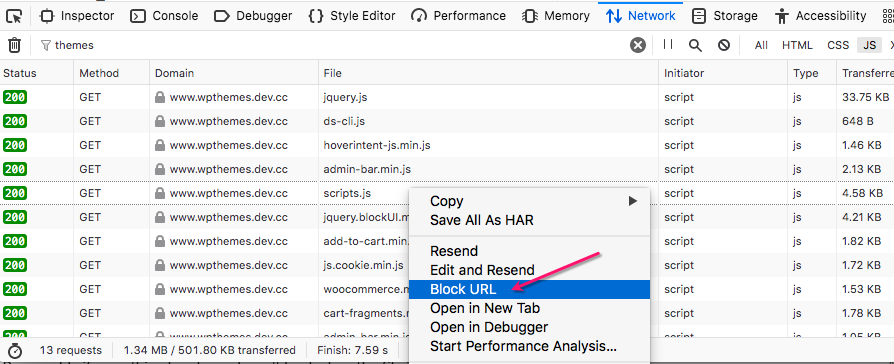Click the themes filter input field

[334, 45]
